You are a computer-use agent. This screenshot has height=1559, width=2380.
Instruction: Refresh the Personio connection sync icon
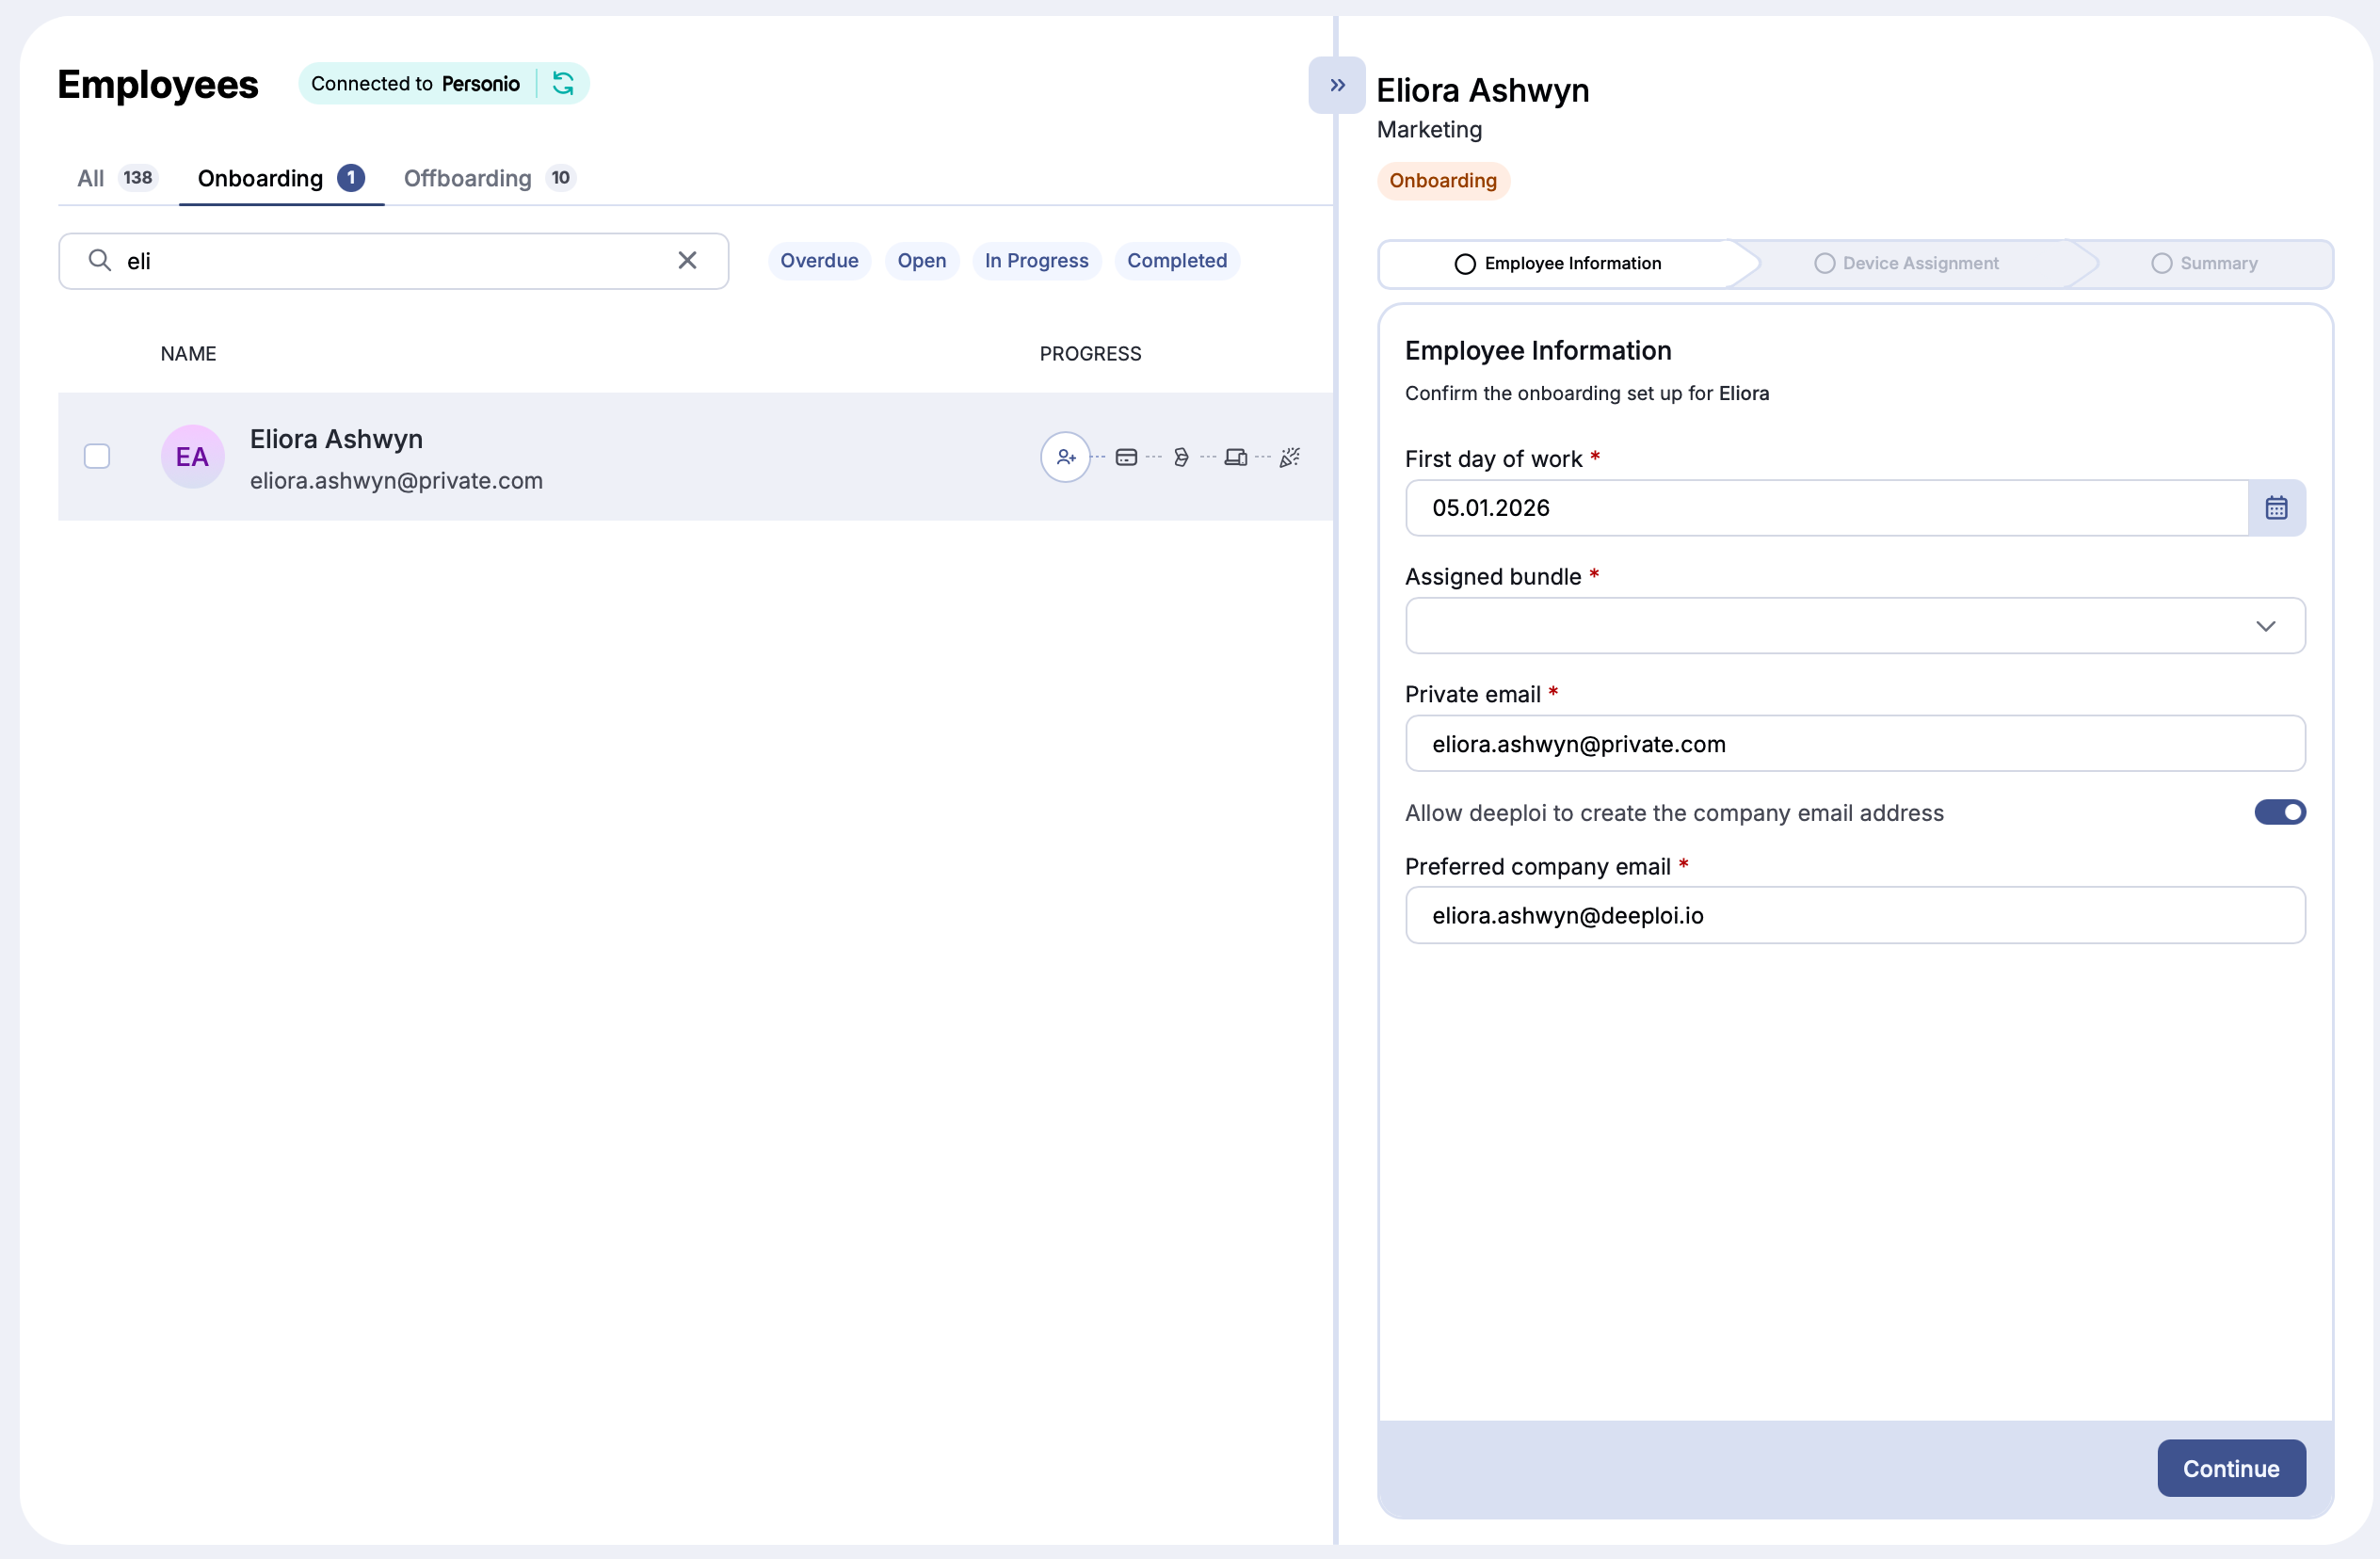(563, 83)
